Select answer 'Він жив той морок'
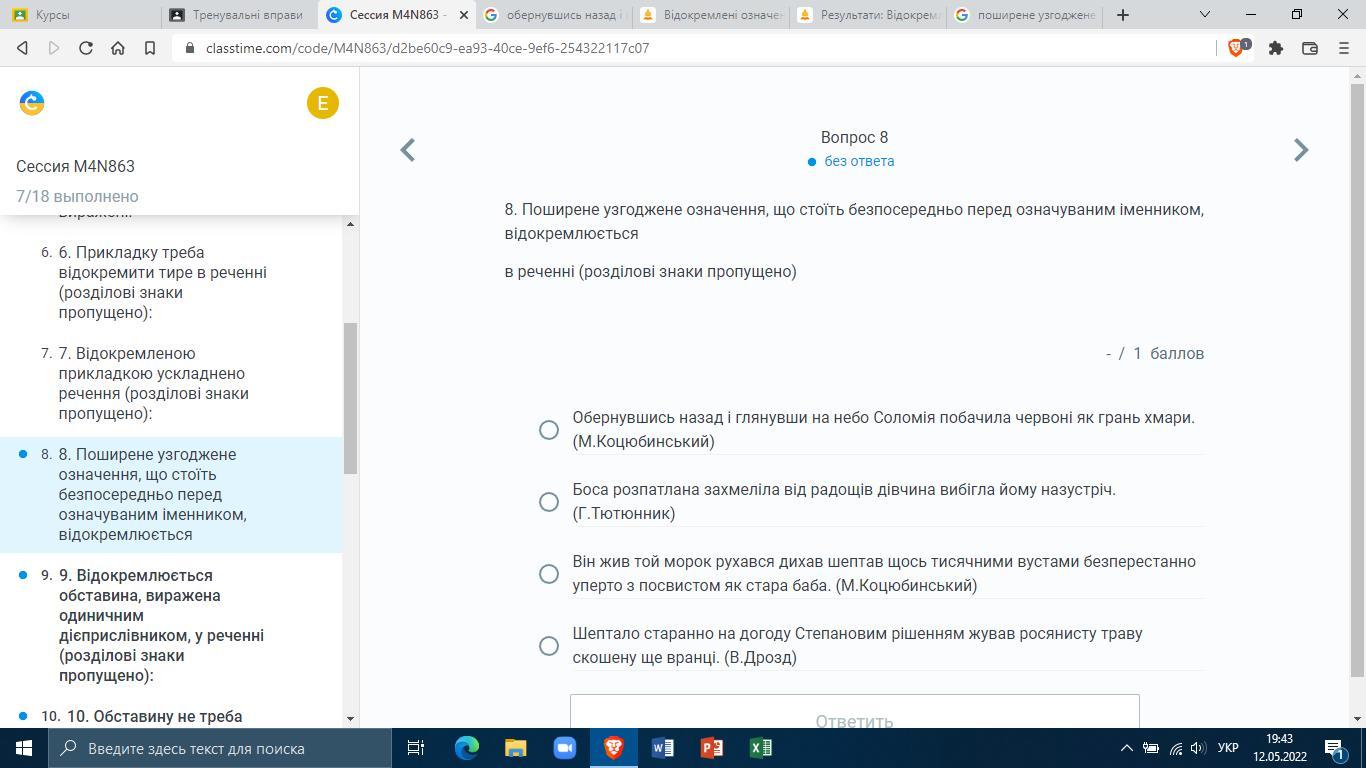The height and width of the screenshot is (768, 1366). (549, 574)
